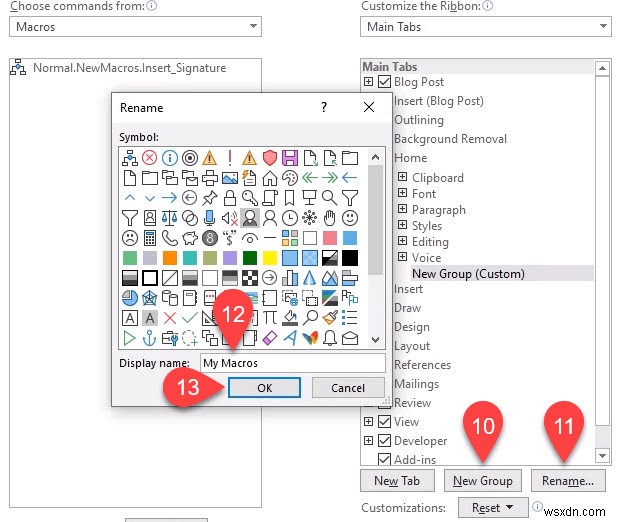Screen dimensions: 617x522
Task: Expand the Clipboard group
Action: click(402, 177)
